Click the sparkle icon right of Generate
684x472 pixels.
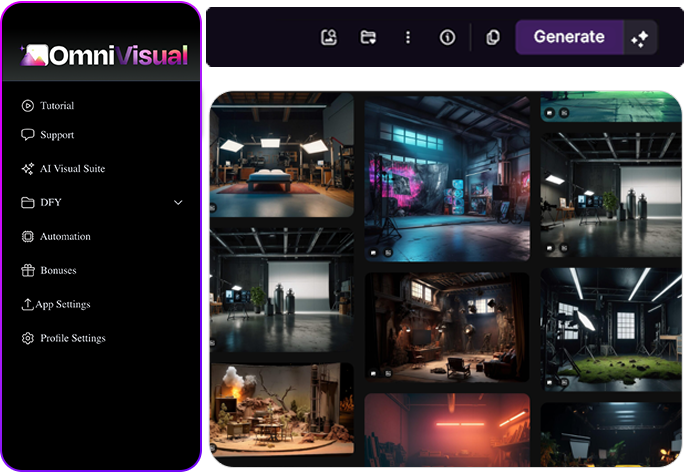point(640,38)
